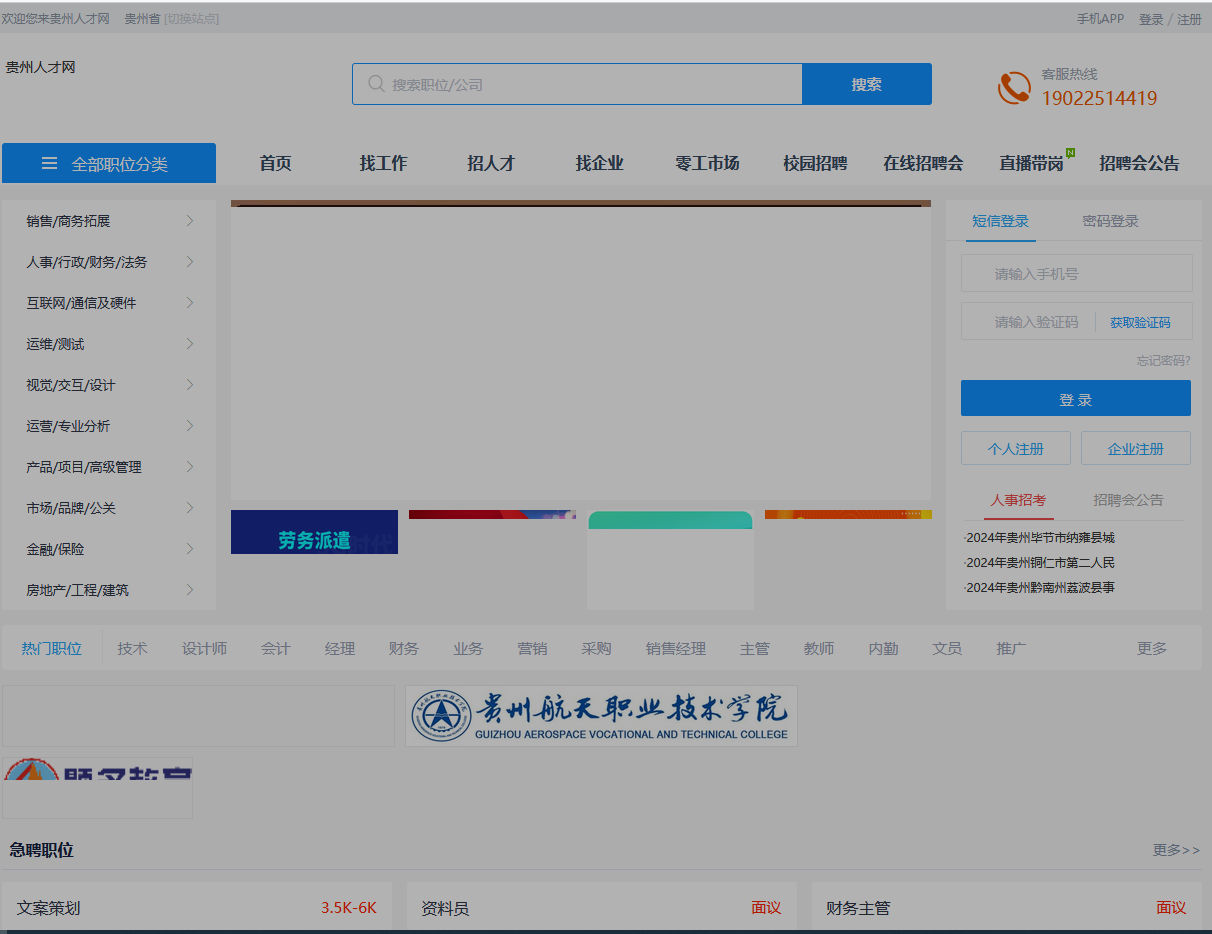Click the magnifier icon in the search bar
The height and width of the screenshot is (934, 1212).
click(x=376, y=84)
